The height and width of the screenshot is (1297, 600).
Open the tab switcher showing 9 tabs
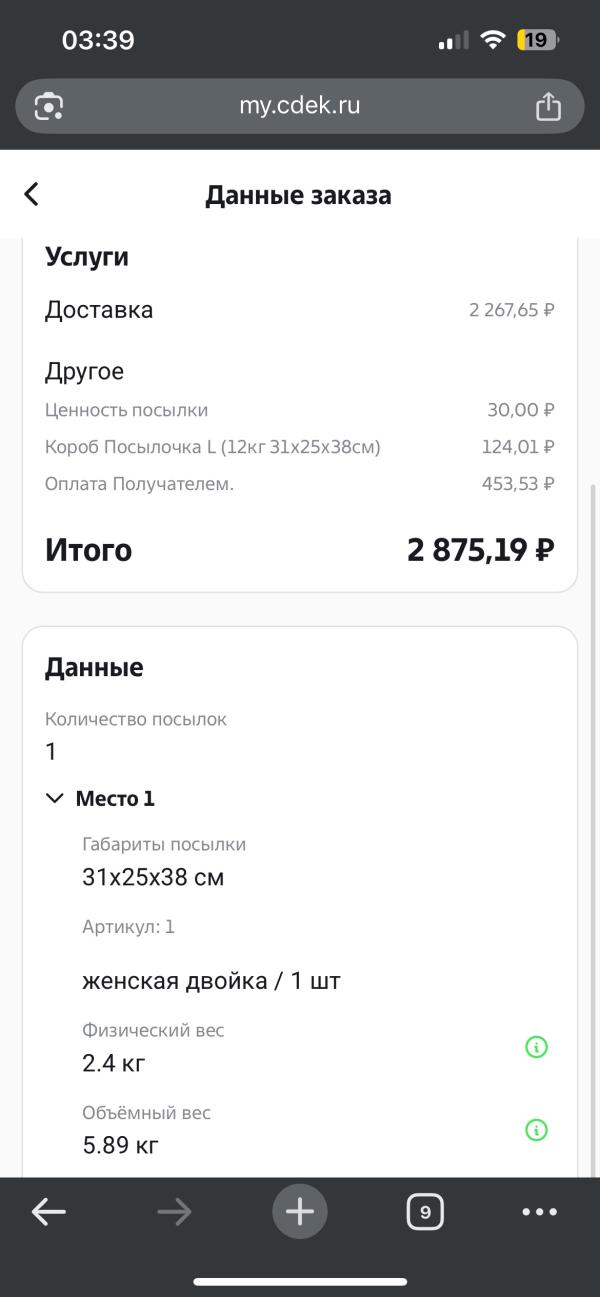pyautogui.click(x=425, y=1213)
